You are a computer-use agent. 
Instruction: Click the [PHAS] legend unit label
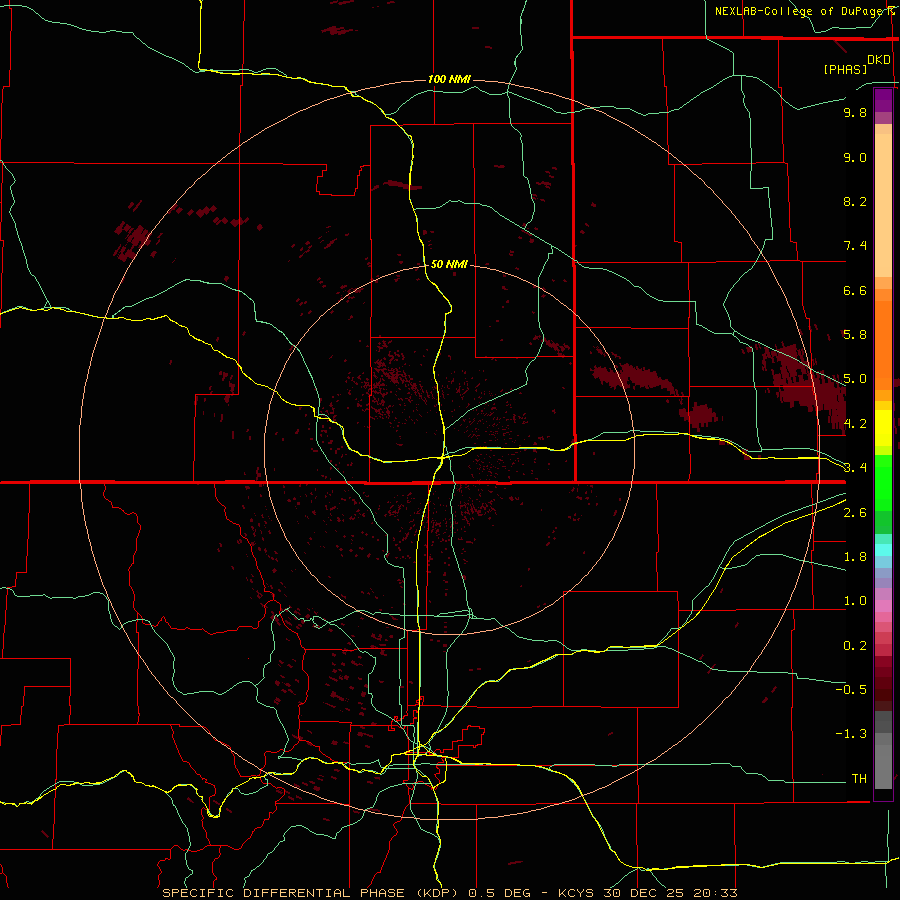[x=845, y=69]
